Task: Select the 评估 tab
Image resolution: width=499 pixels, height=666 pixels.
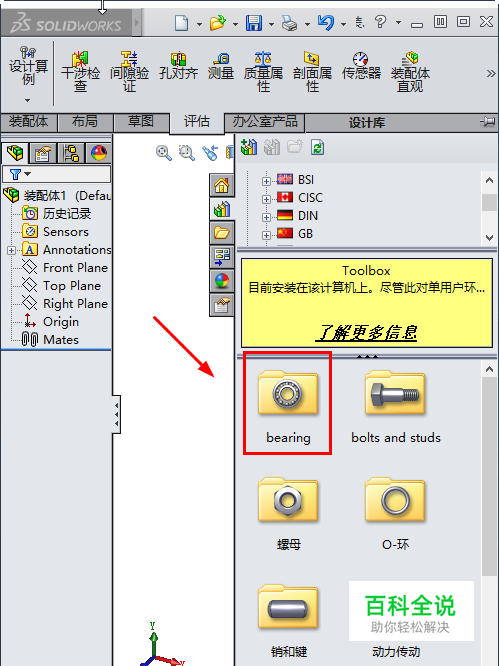Action: coord(197,122)
